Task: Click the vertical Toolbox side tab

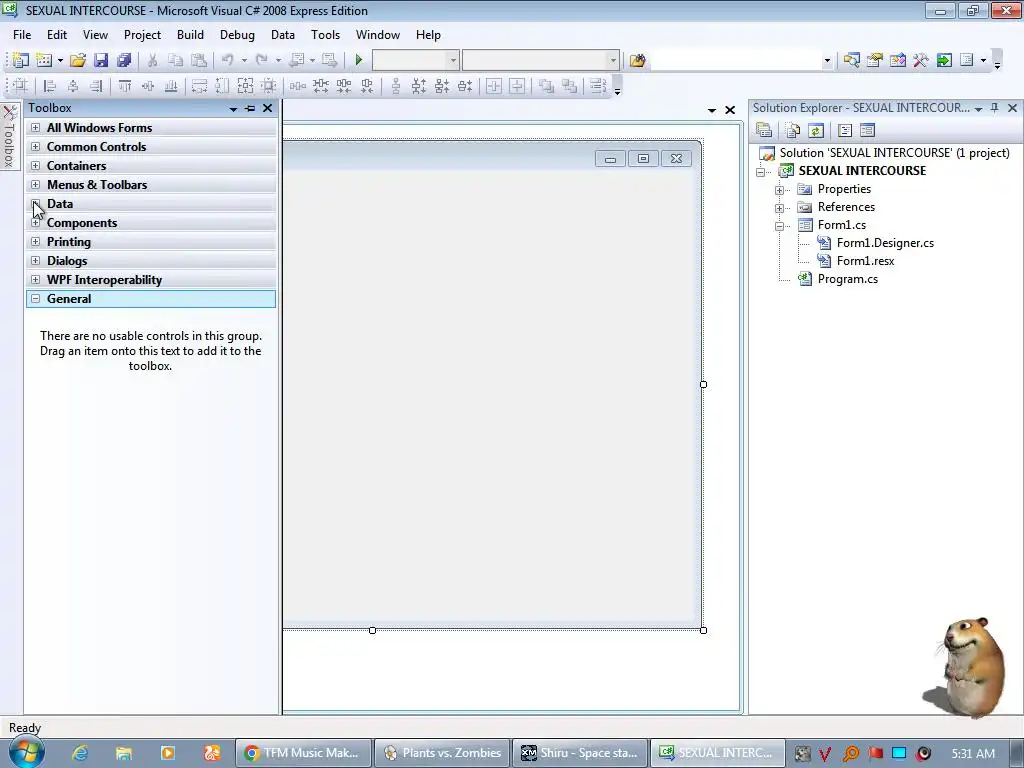Action: point(9,137)
